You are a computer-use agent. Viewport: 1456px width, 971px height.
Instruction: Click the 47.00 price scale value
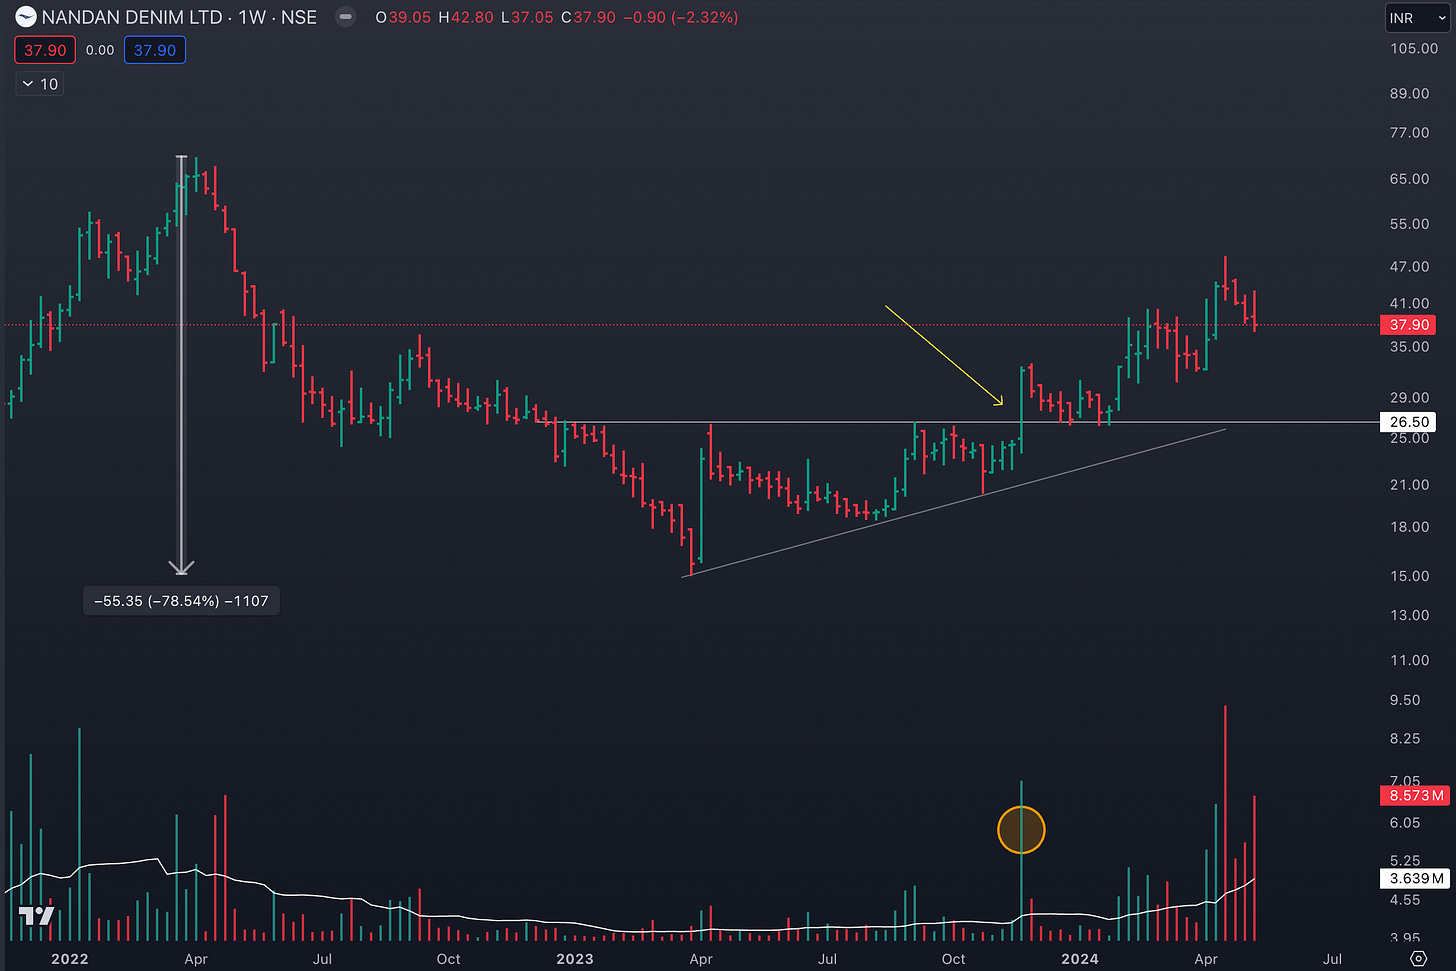[1409, 267]
